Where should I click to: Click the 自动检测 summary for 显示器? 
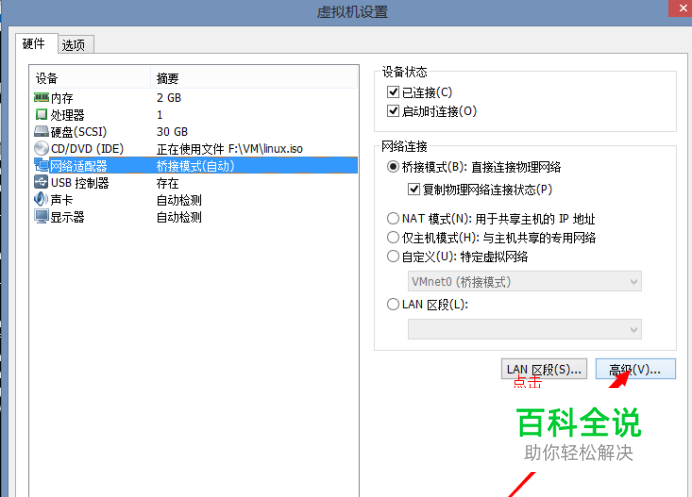179,217
